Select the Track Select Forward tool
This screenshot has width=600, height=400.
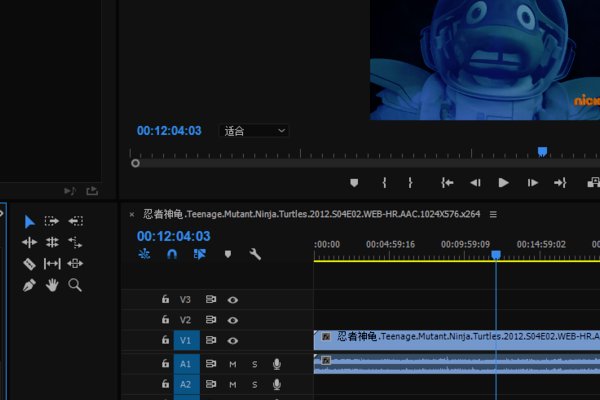(x=52, y=221)
